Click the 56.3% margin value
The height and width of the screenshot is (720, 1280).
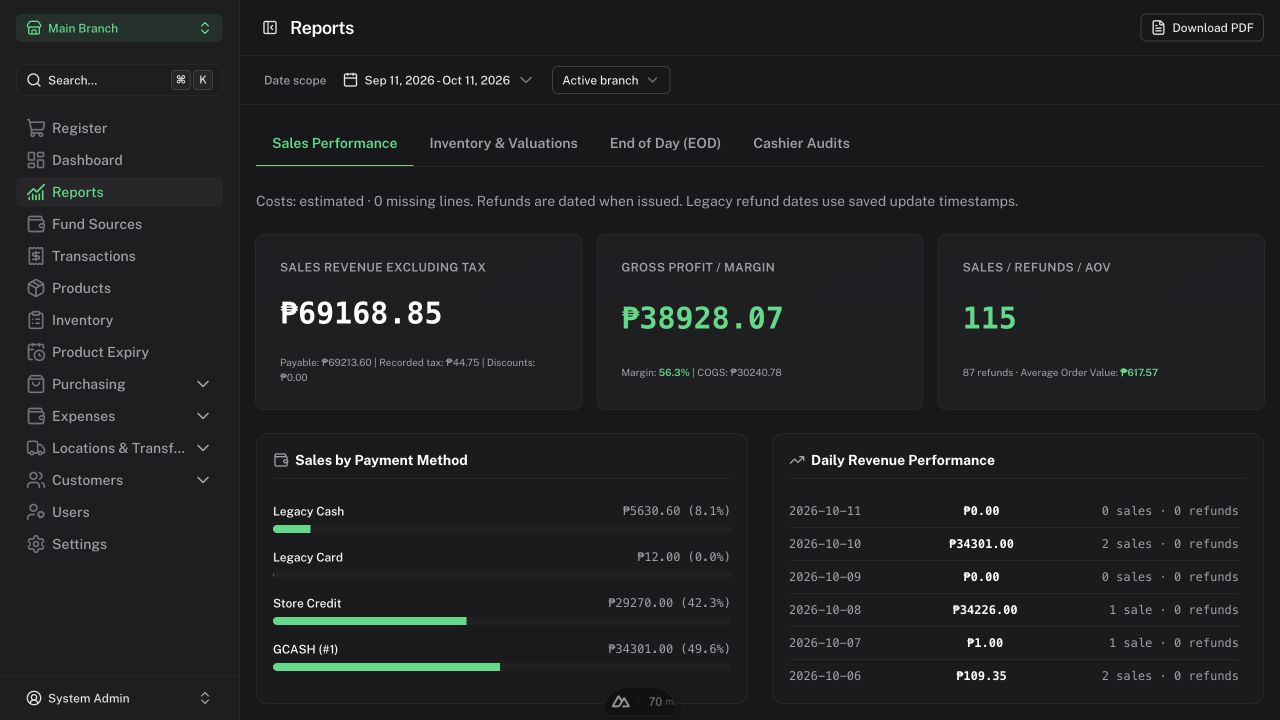coord(674,372)
